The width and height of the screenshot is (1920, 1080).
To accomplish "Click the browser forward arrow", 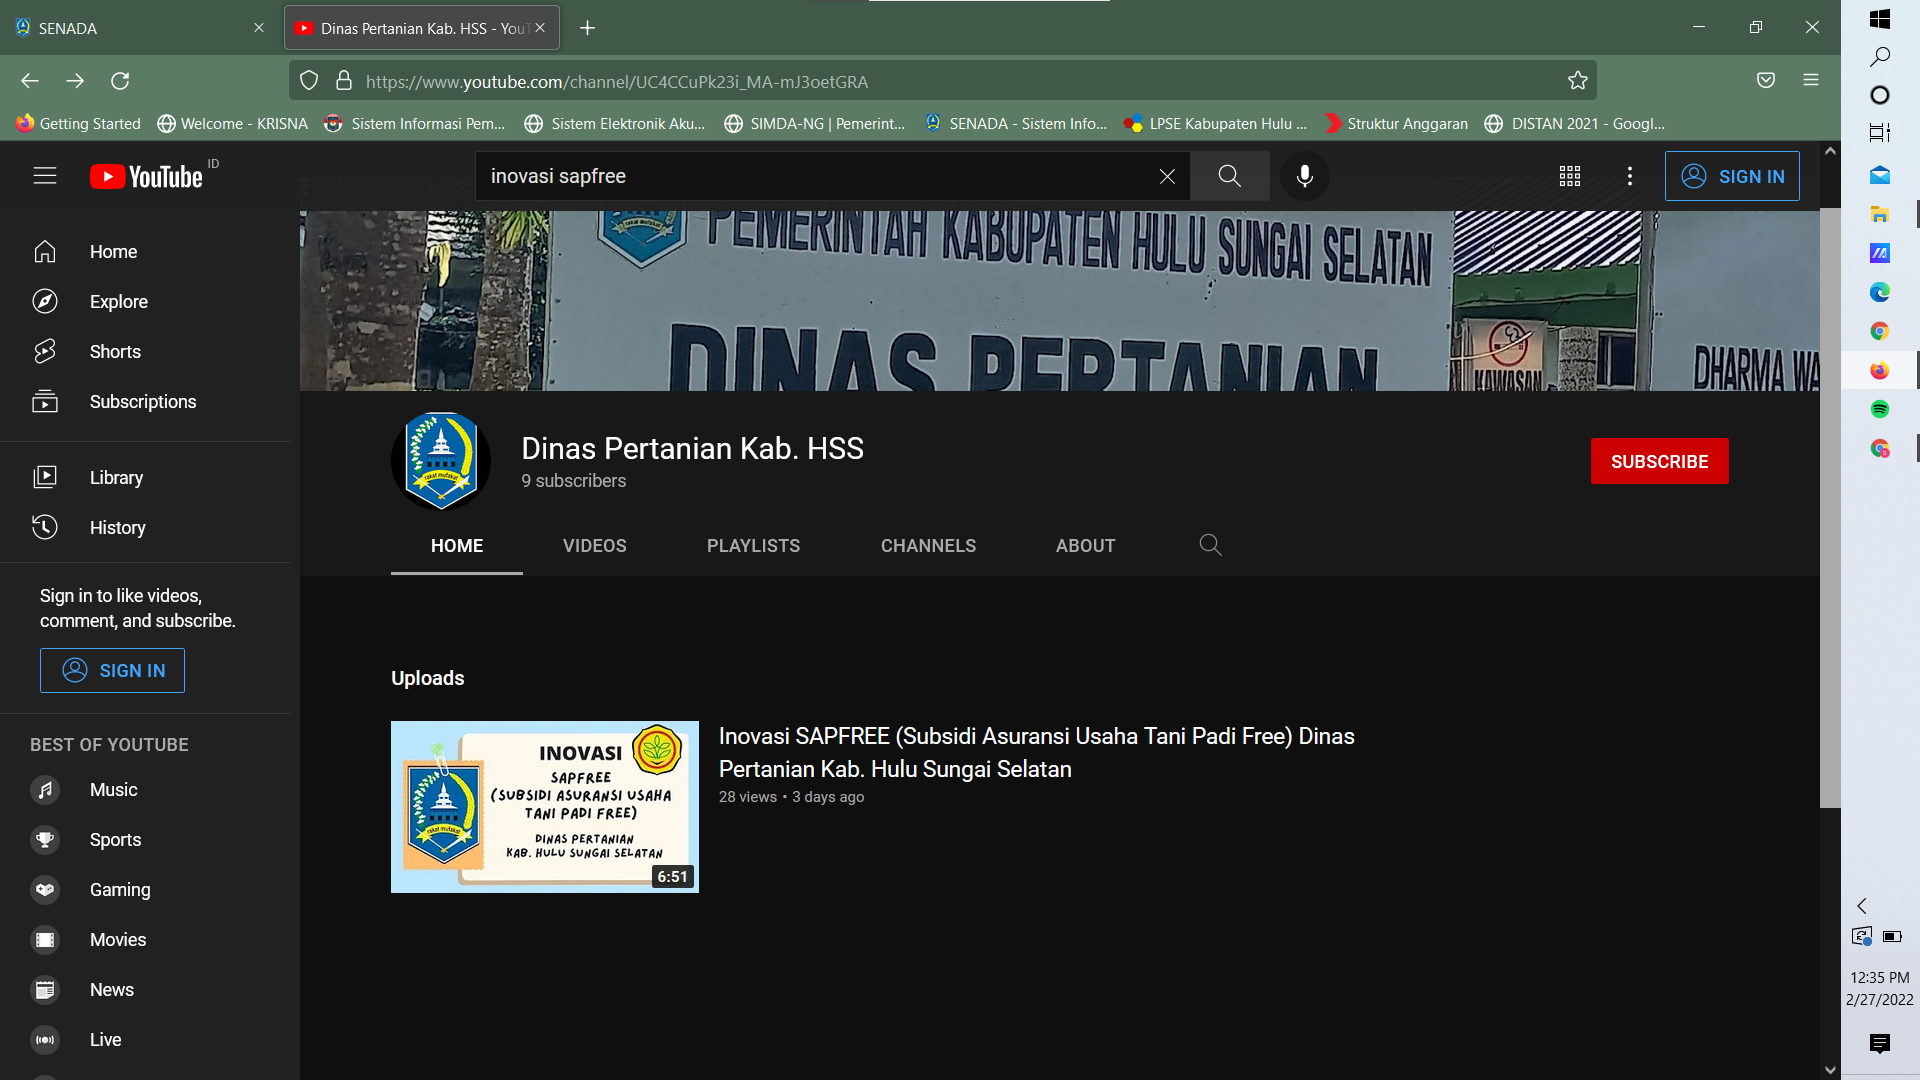I will (x=75, y=81).
